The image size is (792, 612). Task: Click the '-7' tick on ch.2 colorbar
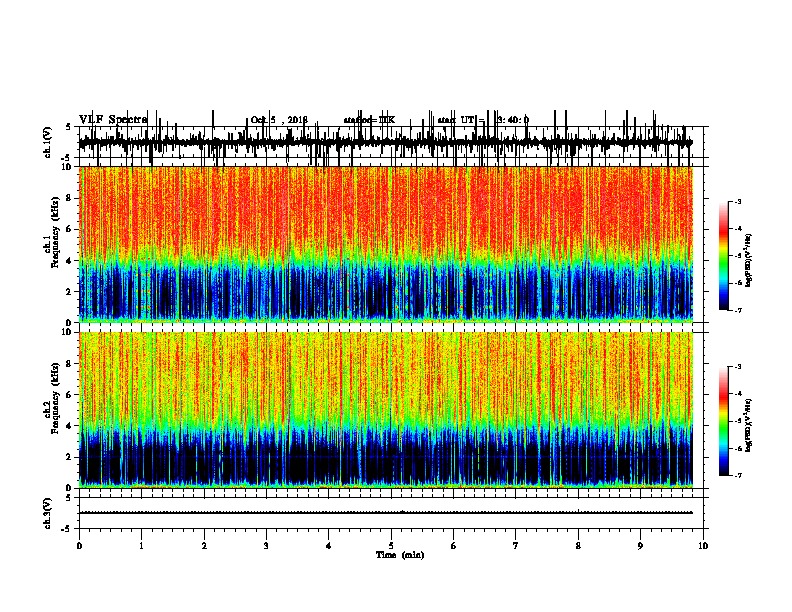click(737, 476)
